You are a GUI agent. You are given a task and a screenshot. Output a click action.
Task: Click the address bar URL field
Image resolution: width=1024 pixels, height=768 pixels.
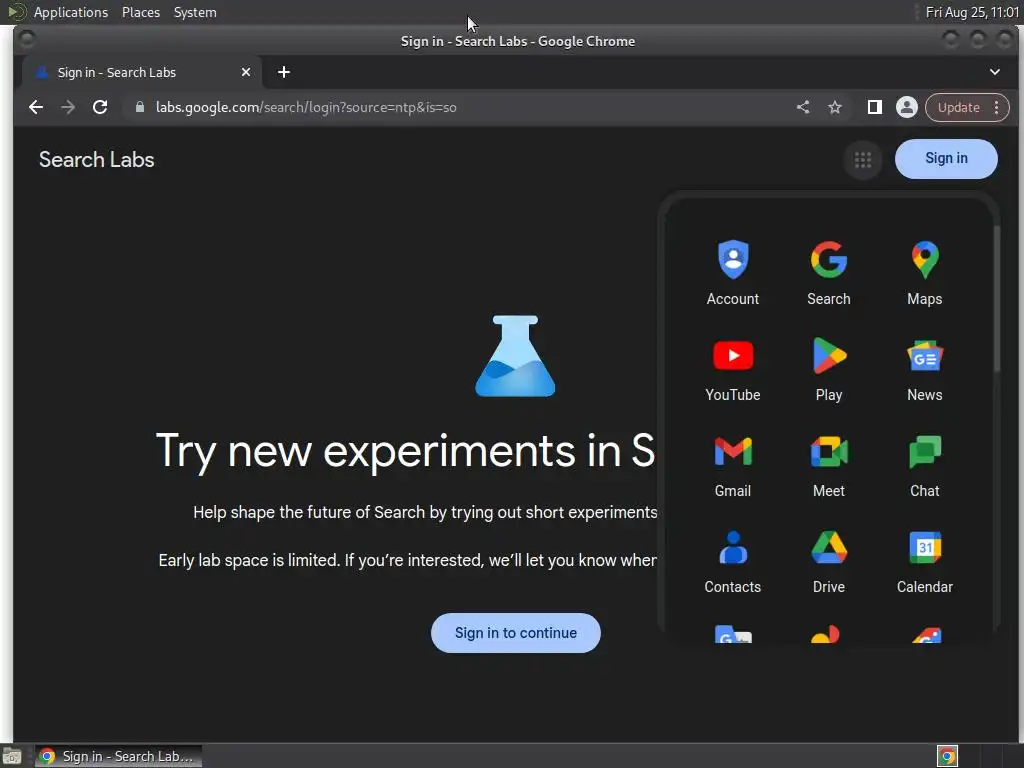coord(457,107)
